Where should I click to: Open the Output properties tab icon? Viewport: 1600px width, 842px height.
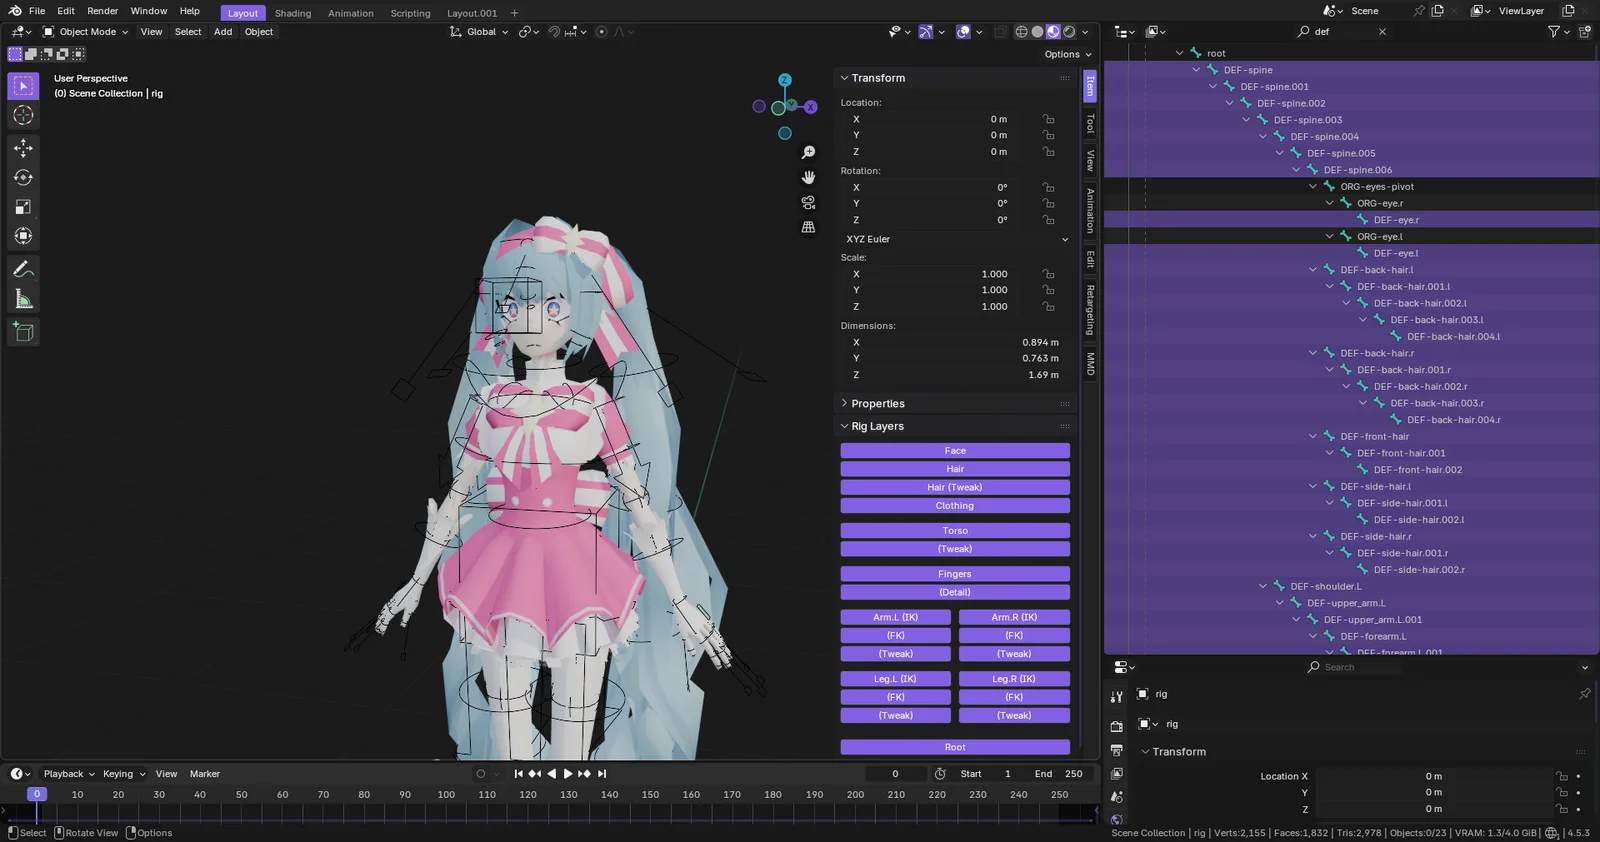coord(1117,750)
